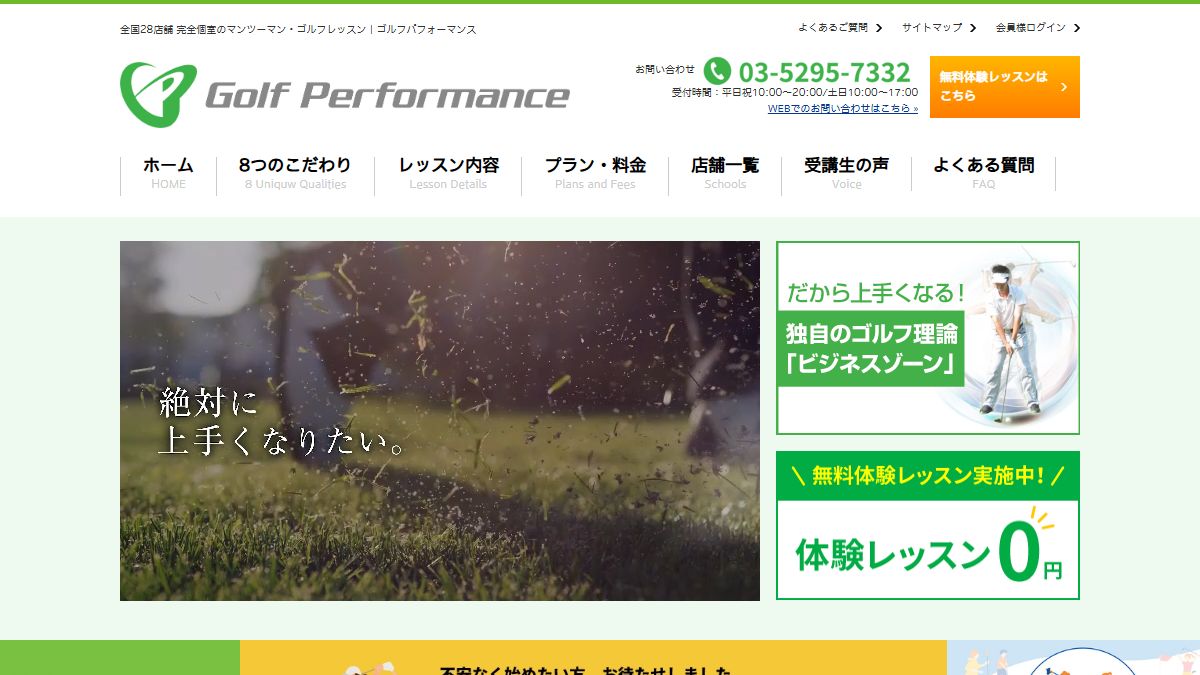Open the ビジネスゾーン golf theory banner

click(928, 338)
